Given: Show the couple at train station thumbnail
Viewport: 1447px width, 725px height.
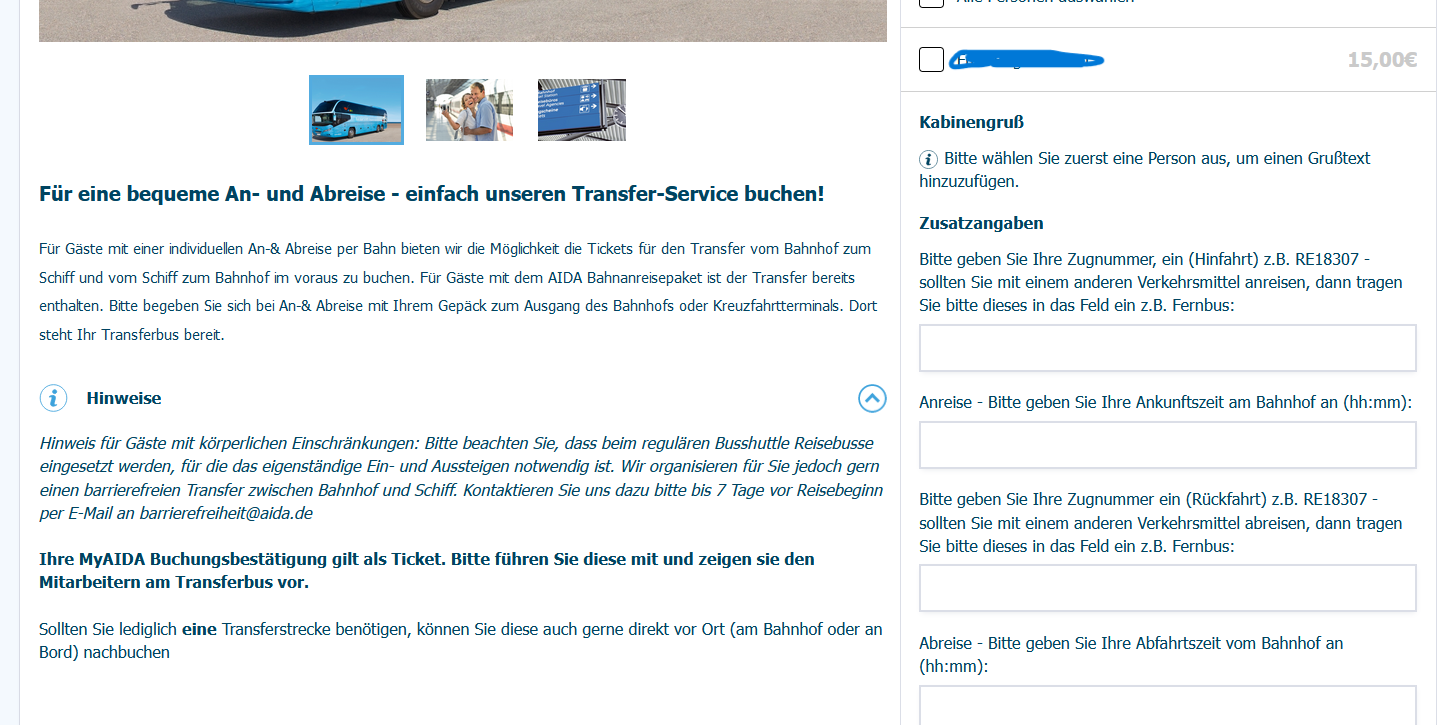Looking at the screenshot, I should click(x=469, y=110).
